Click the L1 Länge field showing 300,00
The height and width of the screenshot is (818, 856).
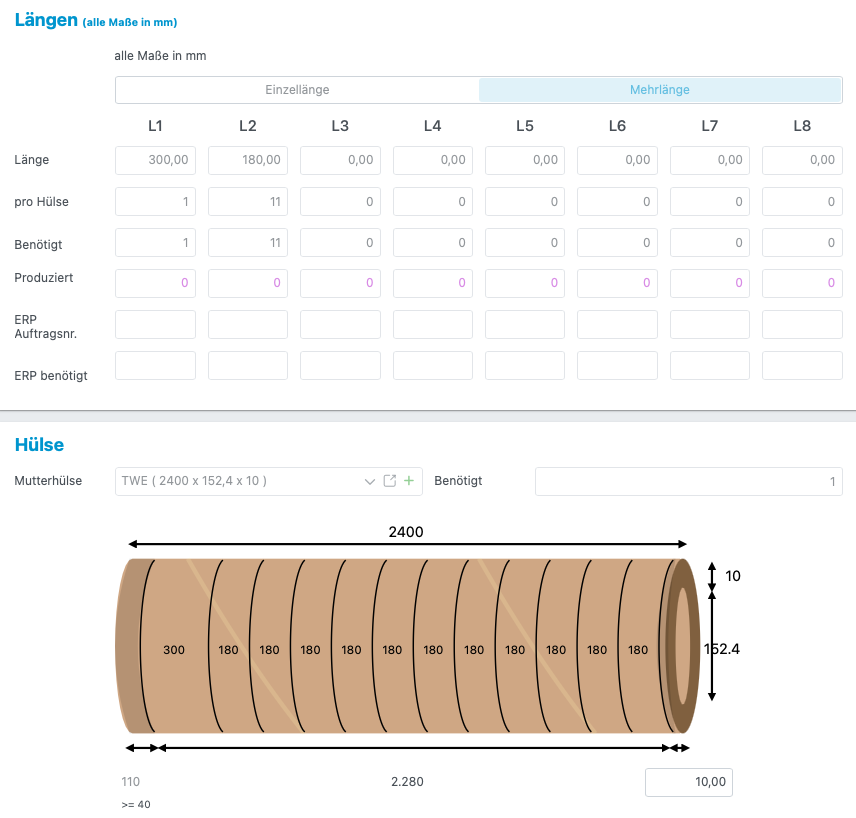155,160
